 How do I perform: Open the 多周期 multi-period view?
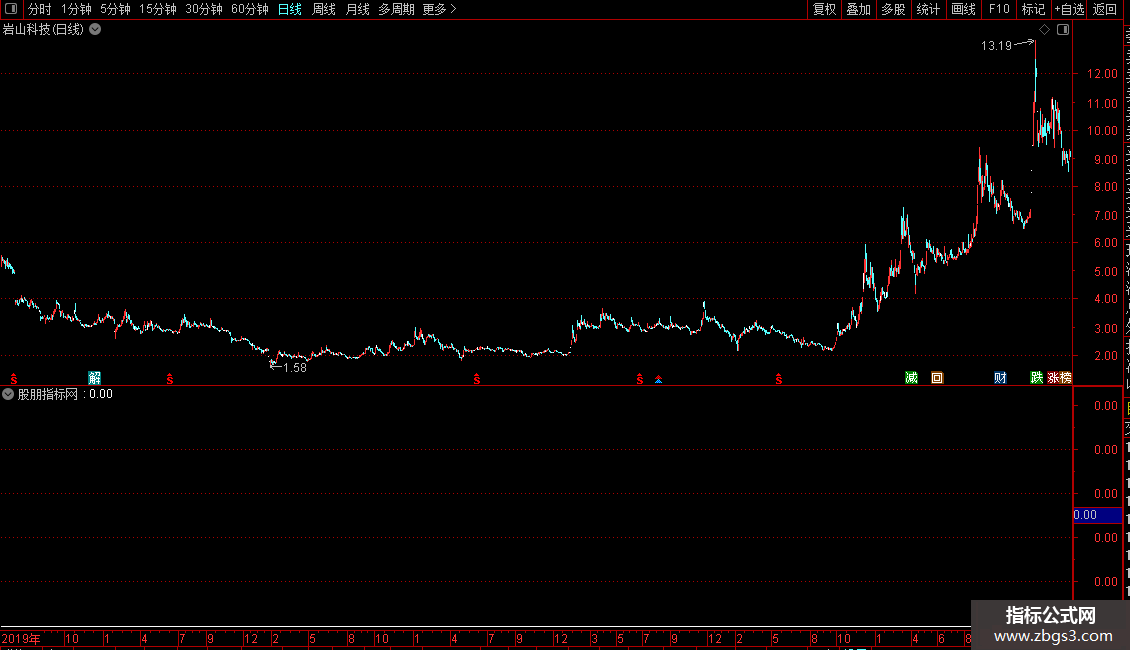(396, 9)
